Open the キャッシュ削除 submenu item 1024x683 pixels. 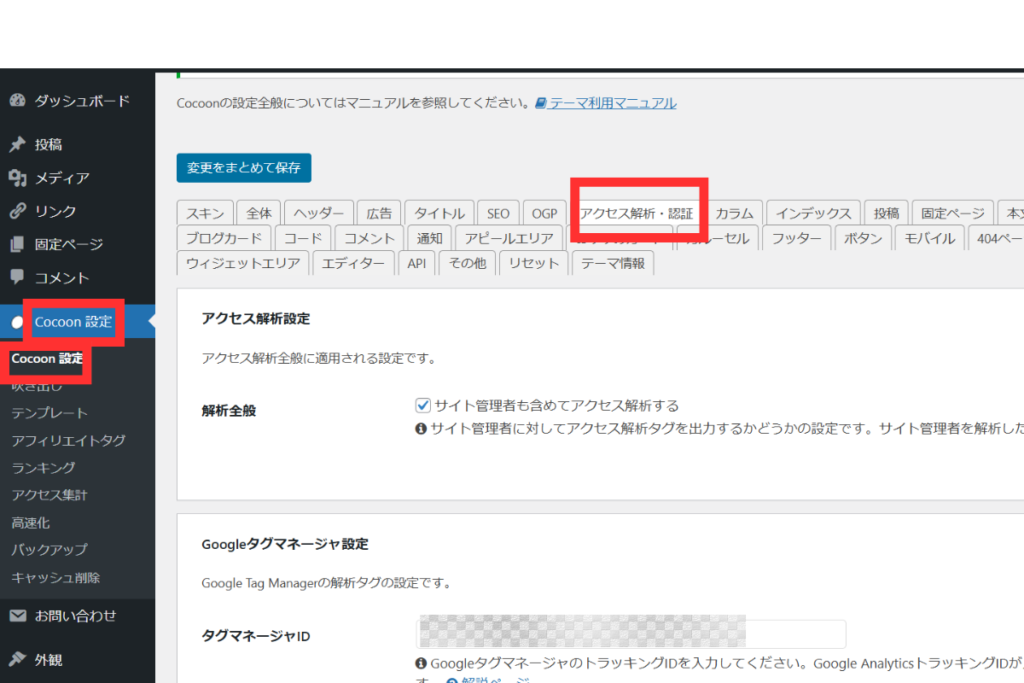56,578
